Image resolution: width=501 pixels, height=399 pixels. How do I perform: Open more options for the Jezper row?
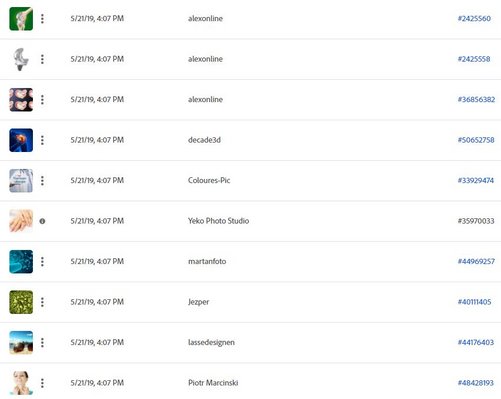[x=42, y=302]
